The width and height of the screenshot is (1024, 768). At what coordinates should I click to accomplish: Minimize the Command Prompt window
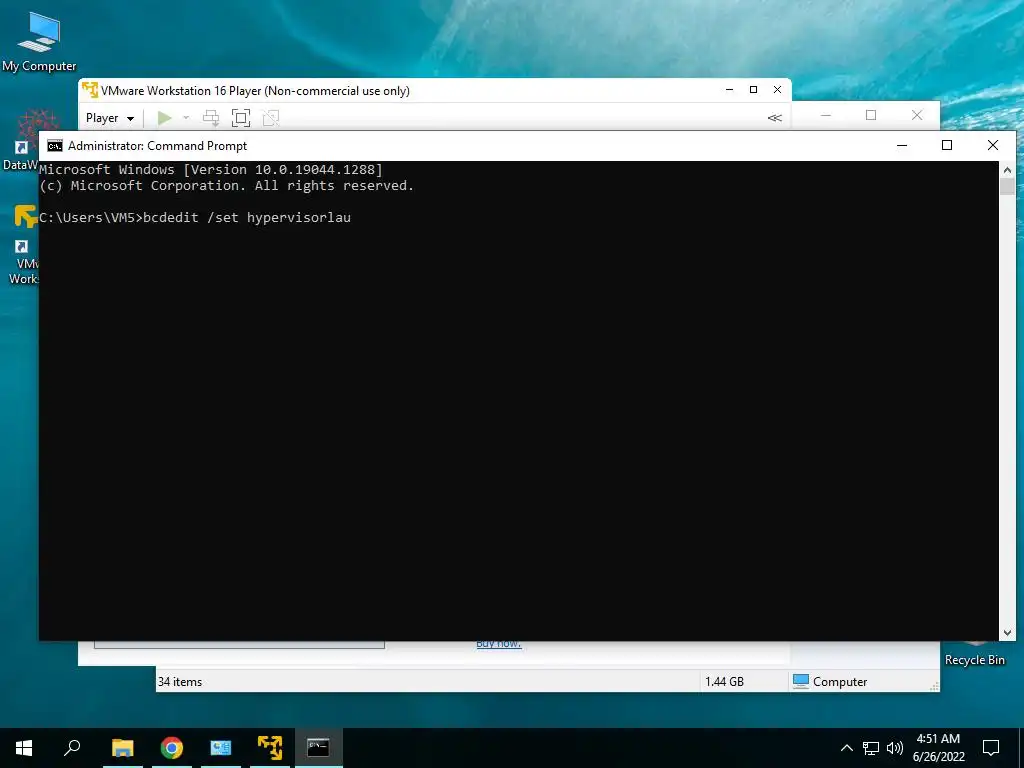[902, 146]
